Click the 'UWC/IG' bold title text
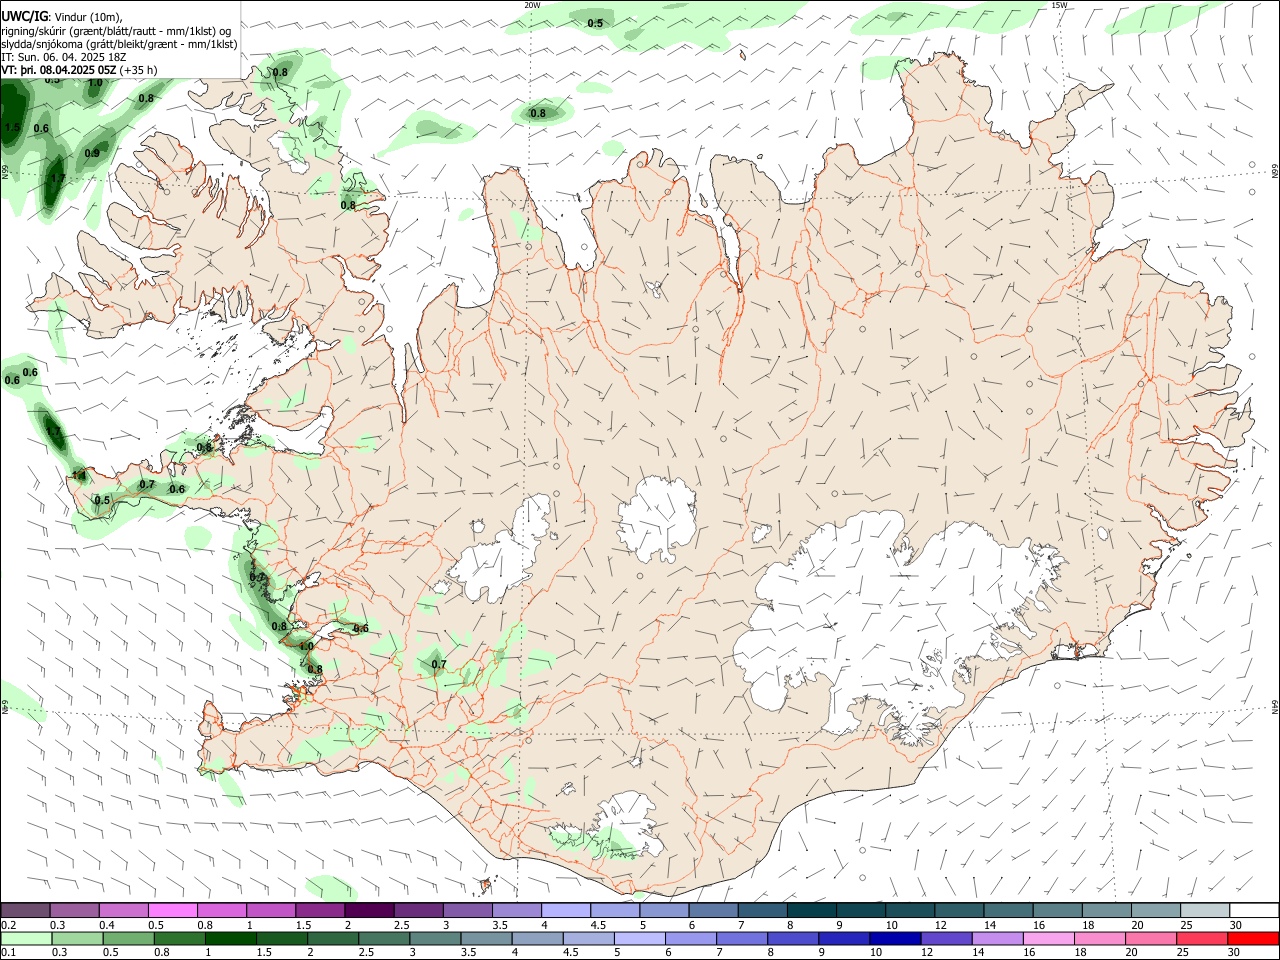This screenshot has width=1280, height=960. tap(23, 16)
